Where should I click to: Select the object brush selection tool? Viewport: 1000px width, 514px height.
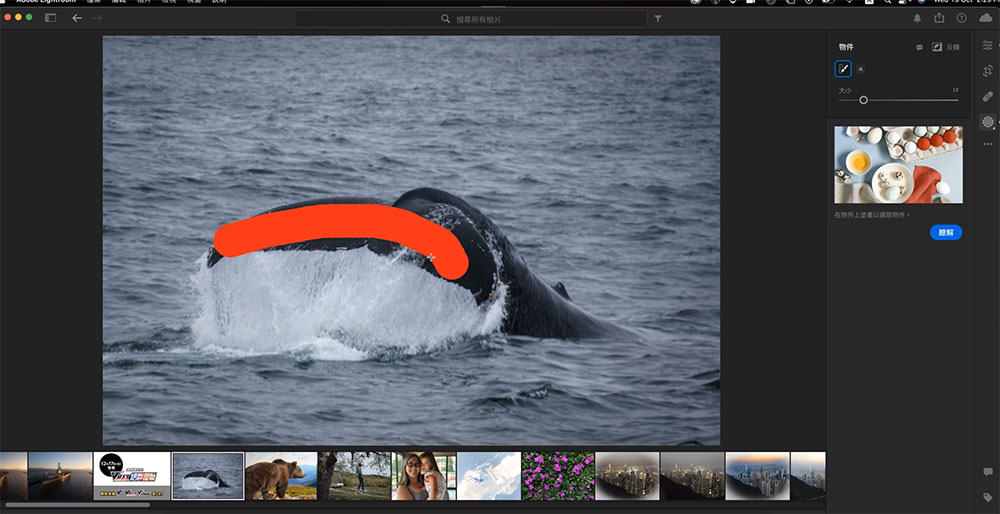[844, 69]
